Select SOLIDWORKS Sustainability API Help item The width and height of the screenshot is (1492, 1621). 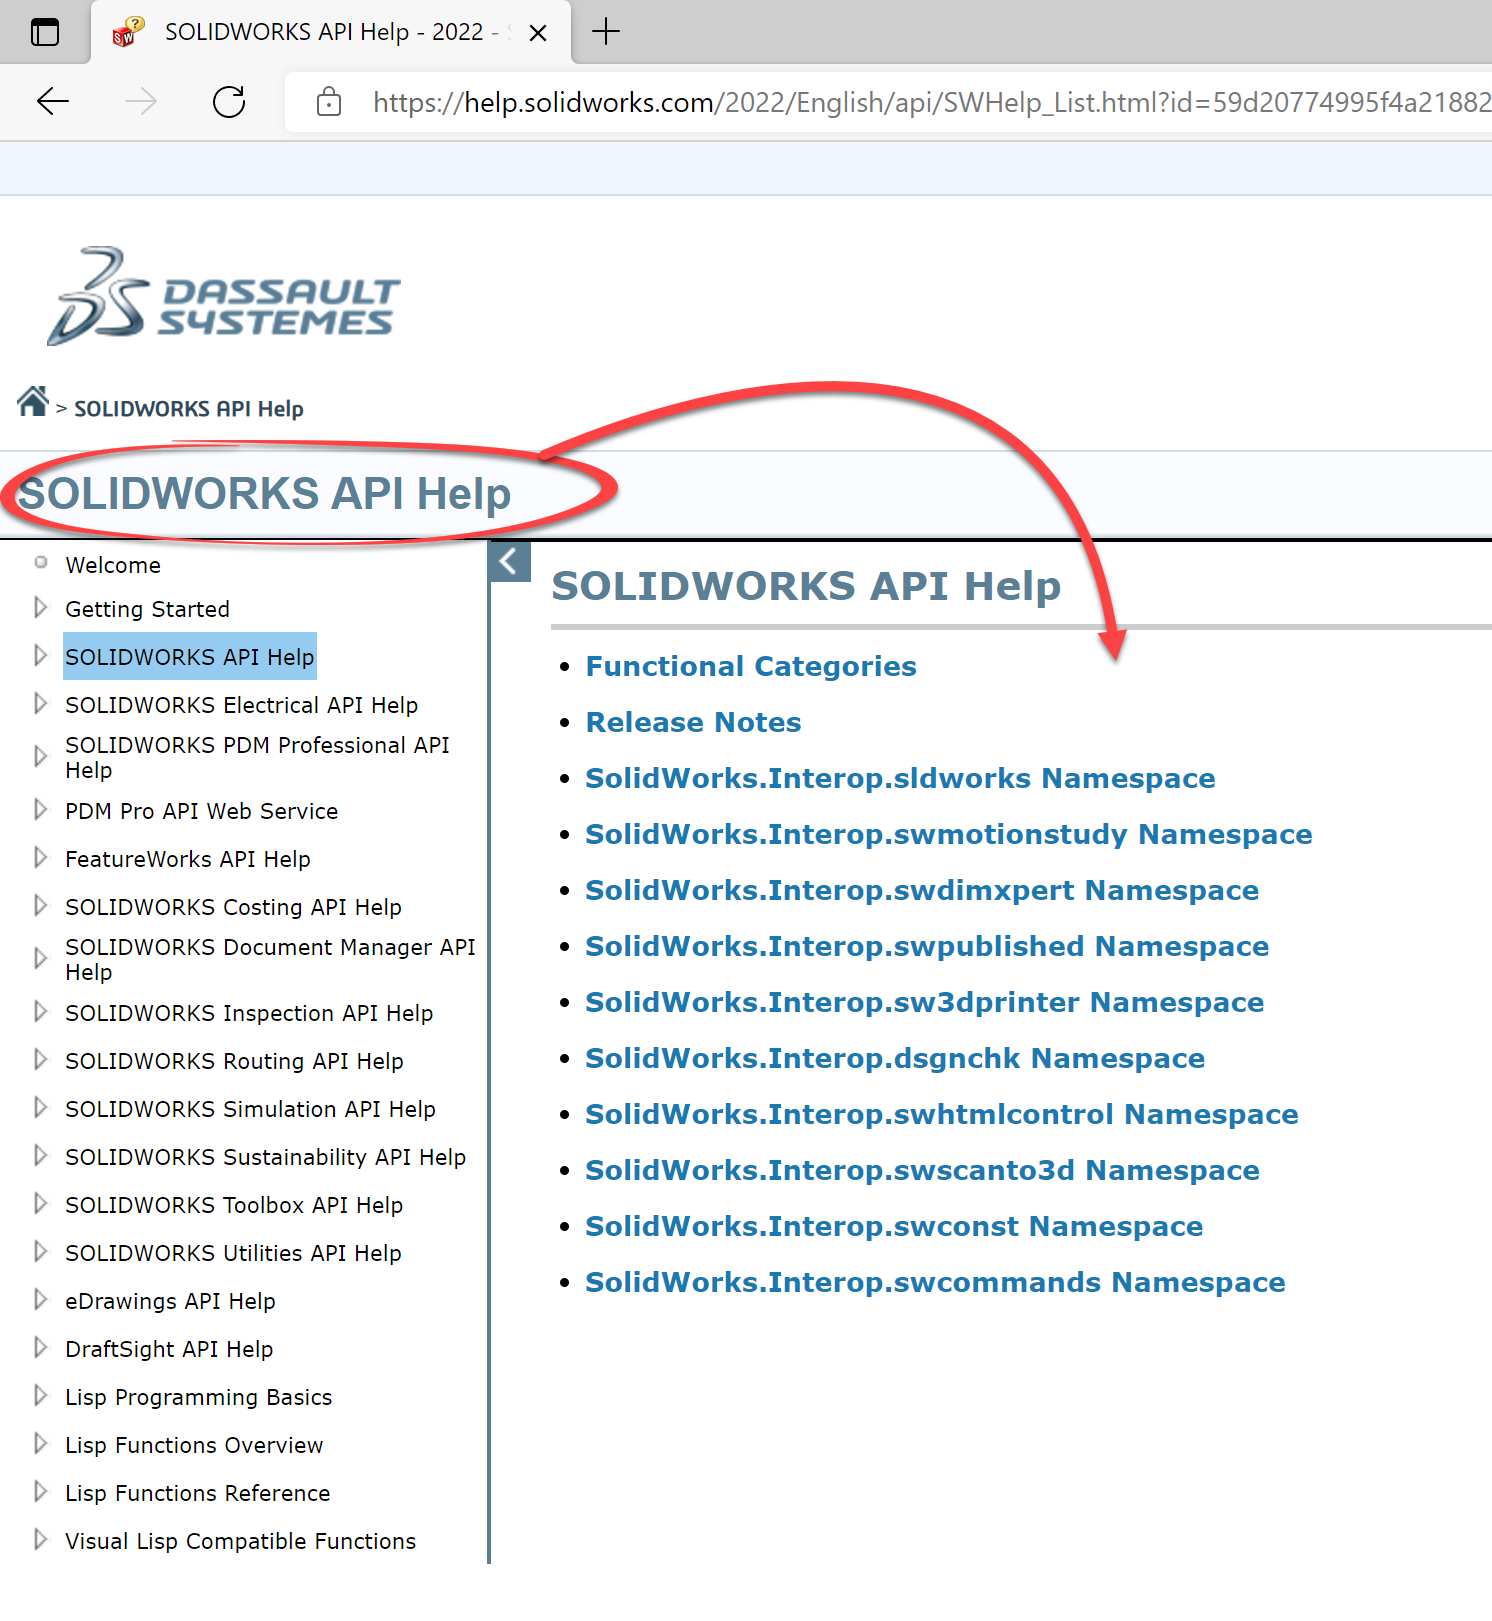pyautogui.click(x=265, y=1157)
